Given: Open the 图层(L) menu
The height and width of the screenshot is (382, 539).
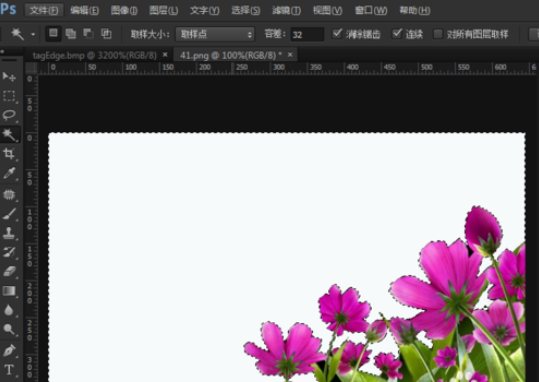Looking at the screenshot, I should click(x=164, y=10).
